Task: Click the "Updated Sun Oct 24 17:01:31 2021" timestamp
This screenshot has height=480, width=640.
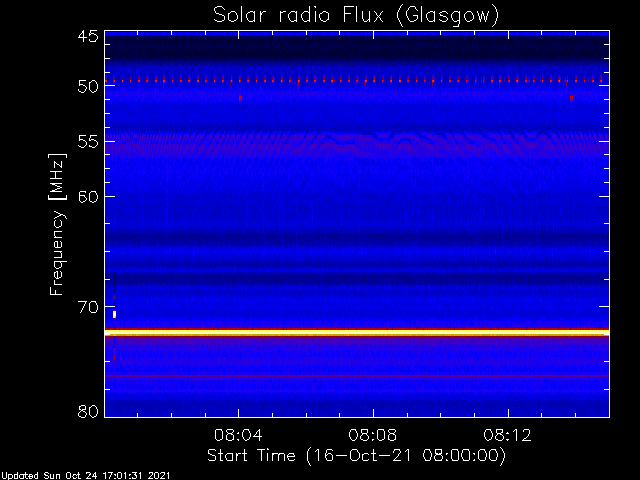Action: 85,476
